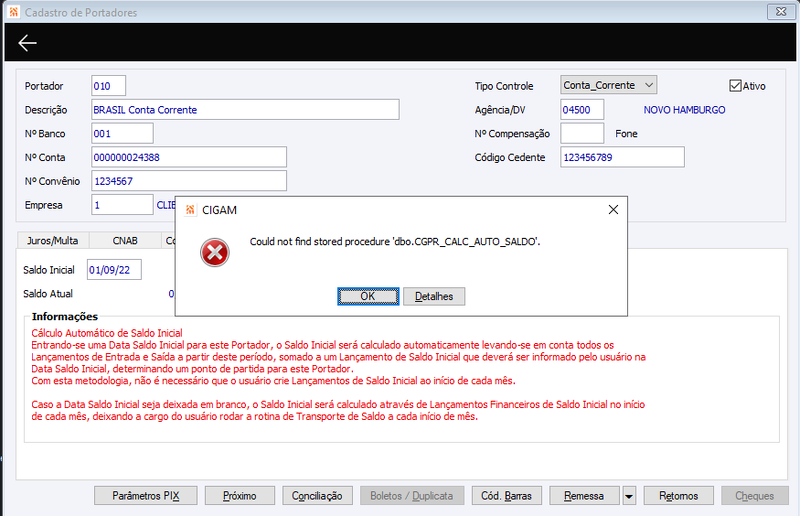800x516 pixels.
Task: Click the Nº Conta field
Action: click(x=189, y=157)
